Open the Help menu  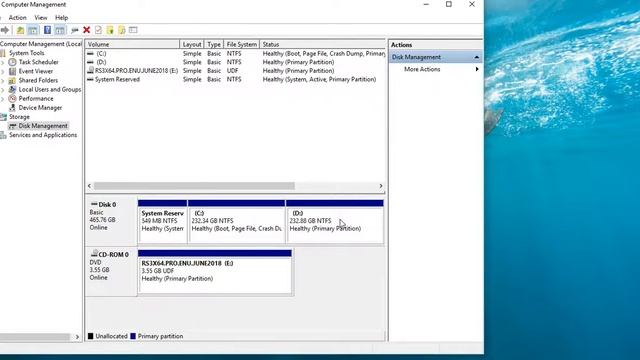(62, 18)
